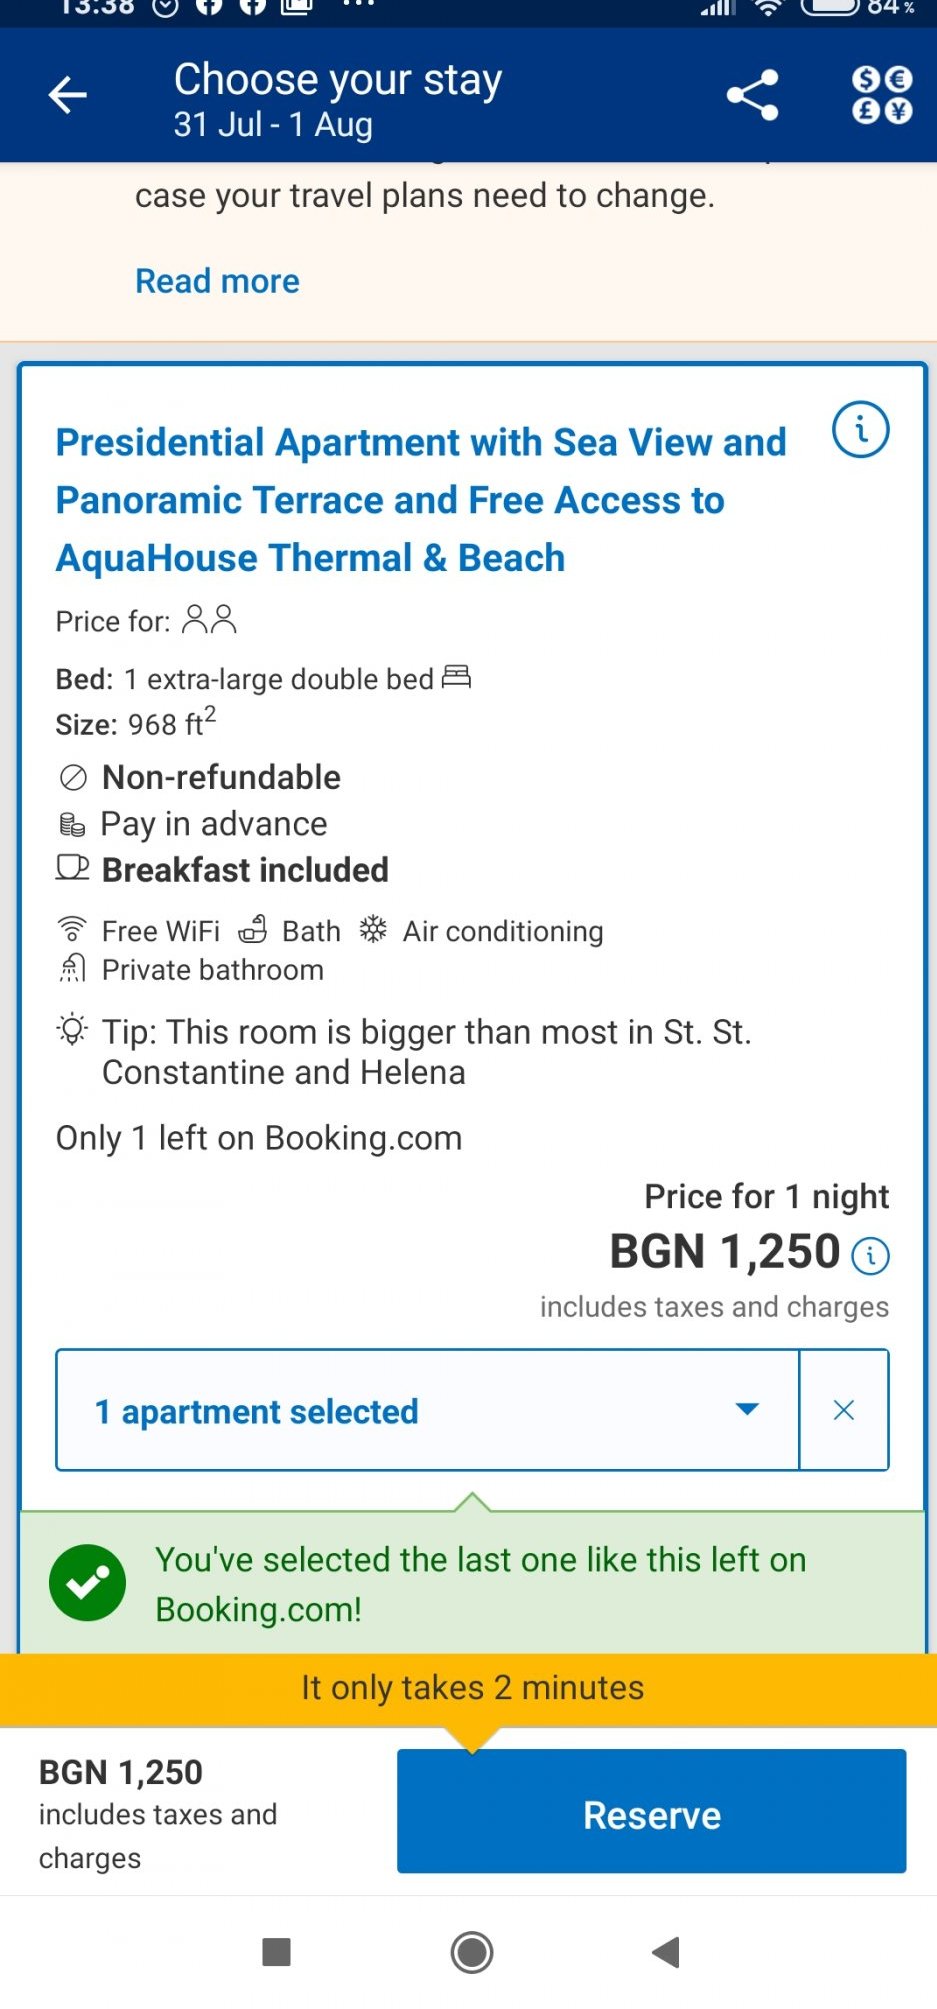
Task: Tap the Reserve button
Action: (652, 1811)
